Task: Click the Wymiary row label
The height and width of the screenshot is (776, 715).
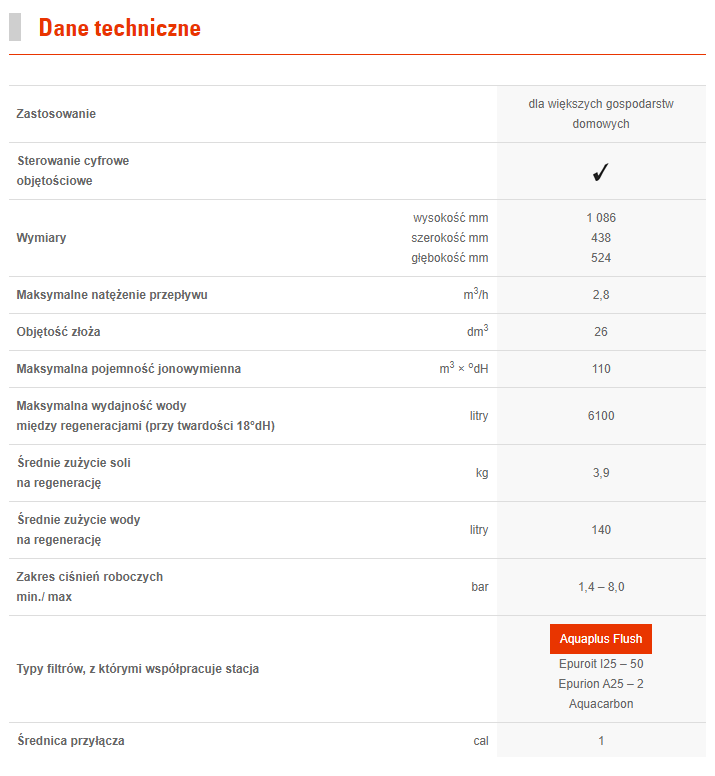Action: [x=42, y=238]
